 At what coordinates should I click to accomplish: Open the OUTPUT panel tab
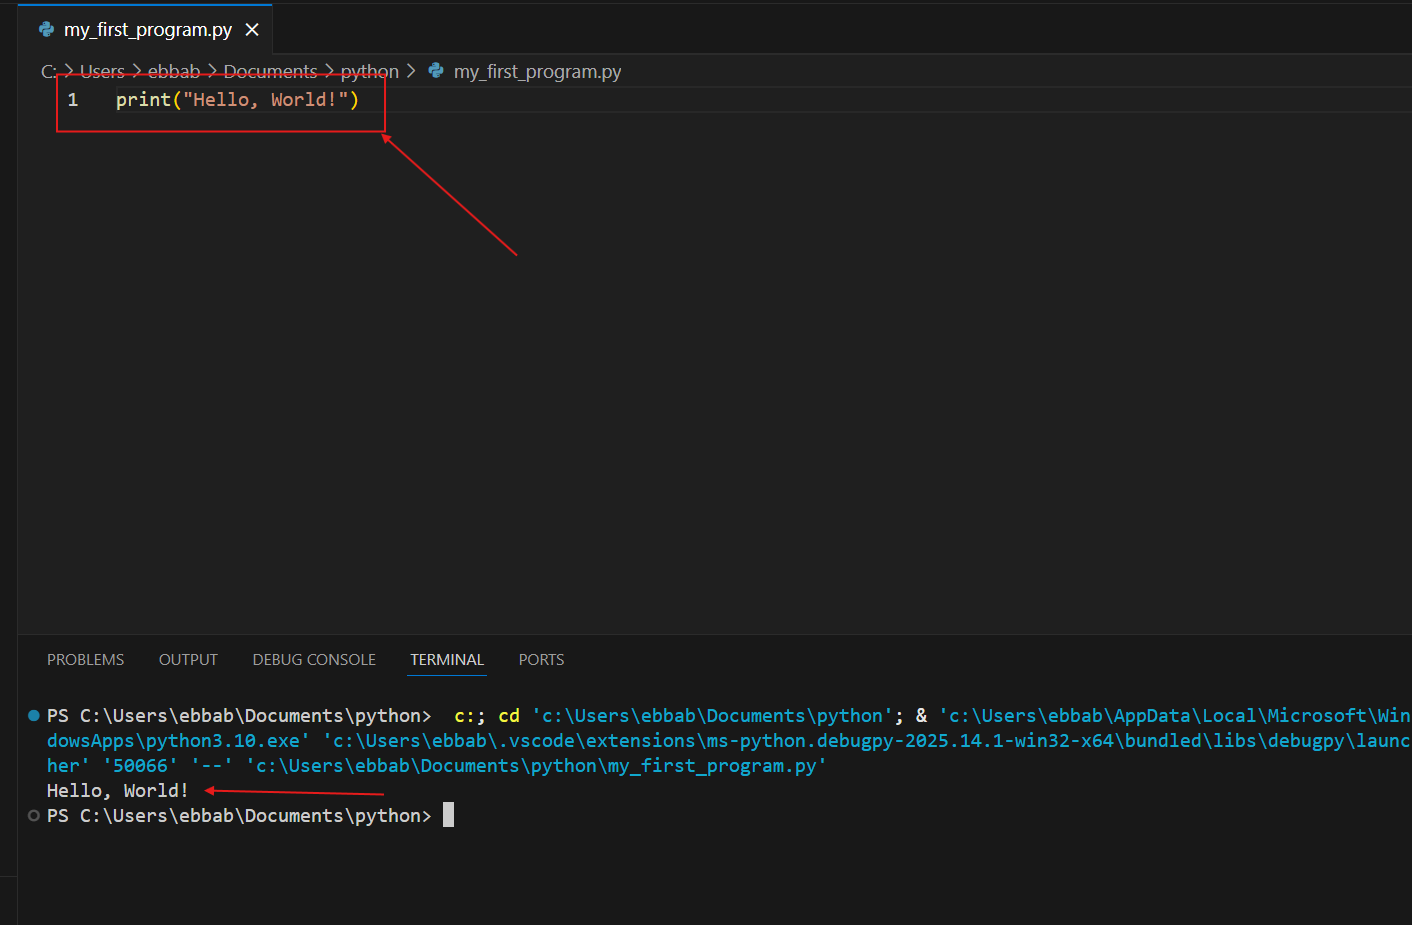188,660
